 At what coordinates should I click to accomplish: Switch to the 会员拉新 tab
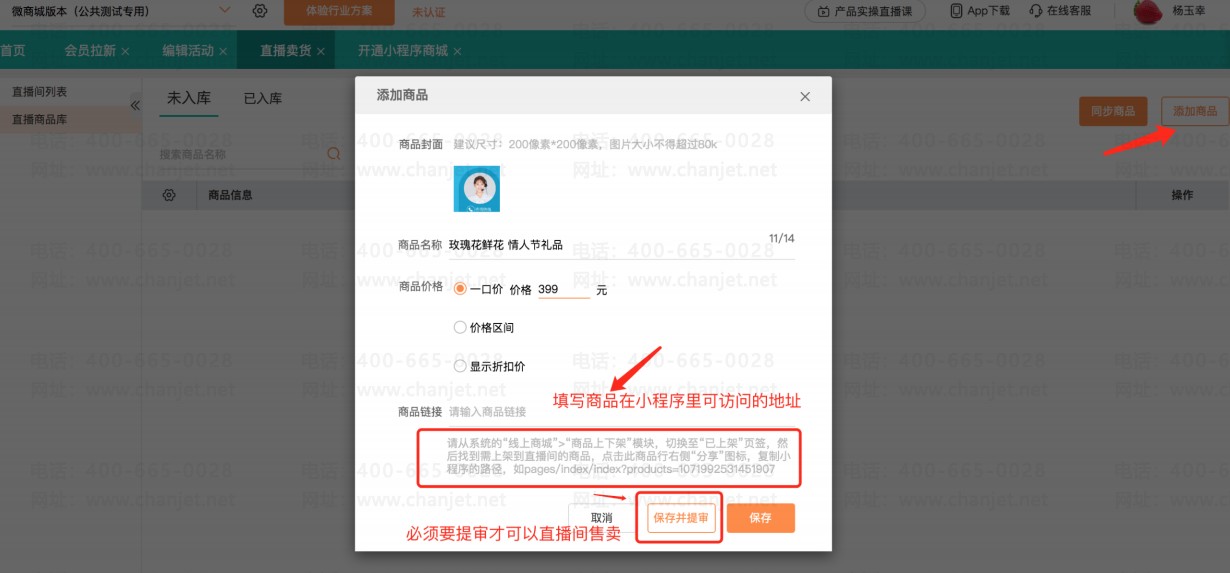[x=90, y=50]
